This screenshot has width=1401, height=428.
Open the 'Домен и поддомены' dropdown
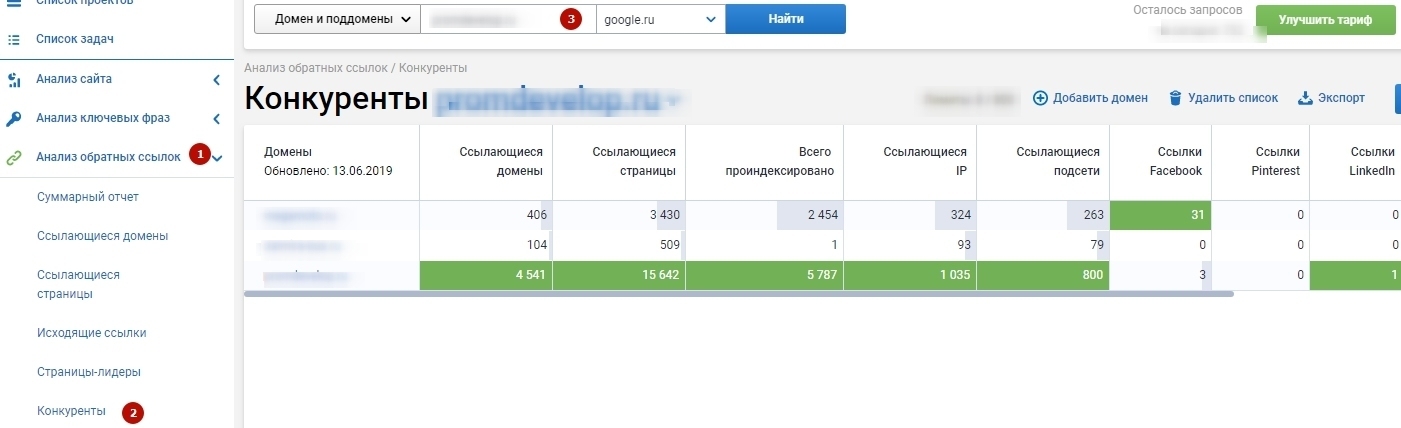point(337,19)
